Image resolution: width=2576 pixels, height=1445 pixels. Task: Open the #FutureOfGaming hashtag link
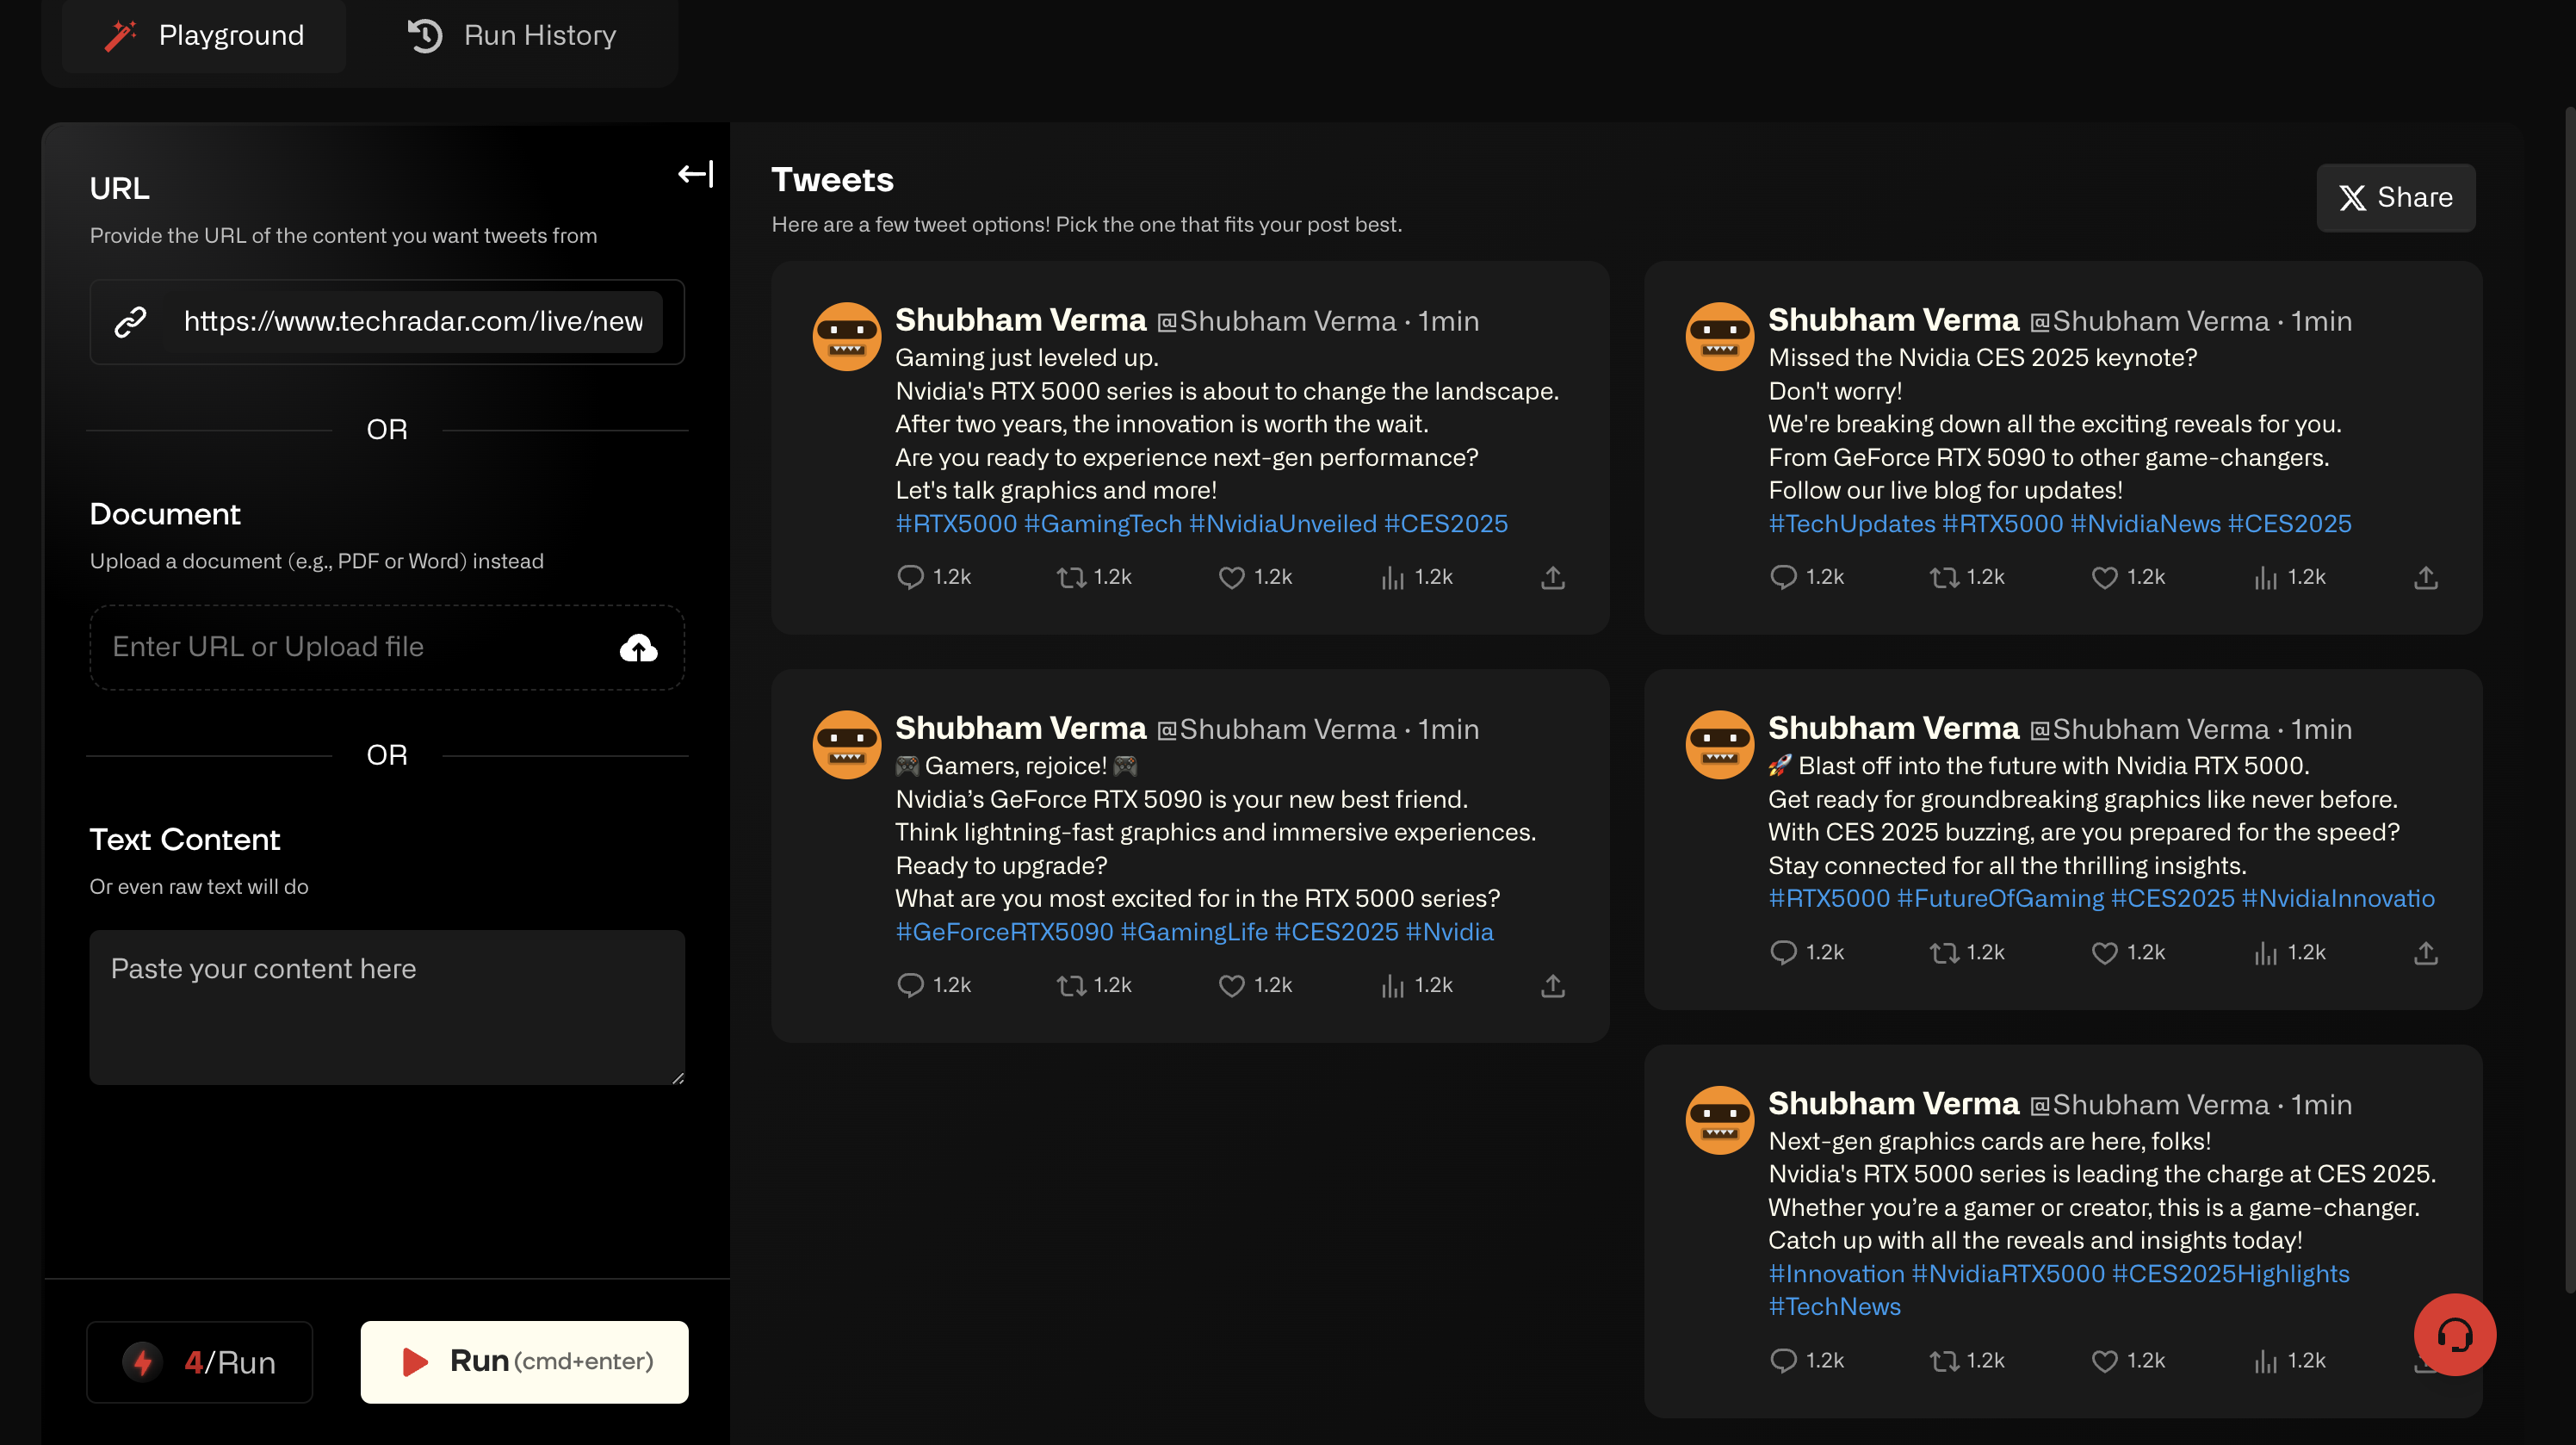(2000, 899)
